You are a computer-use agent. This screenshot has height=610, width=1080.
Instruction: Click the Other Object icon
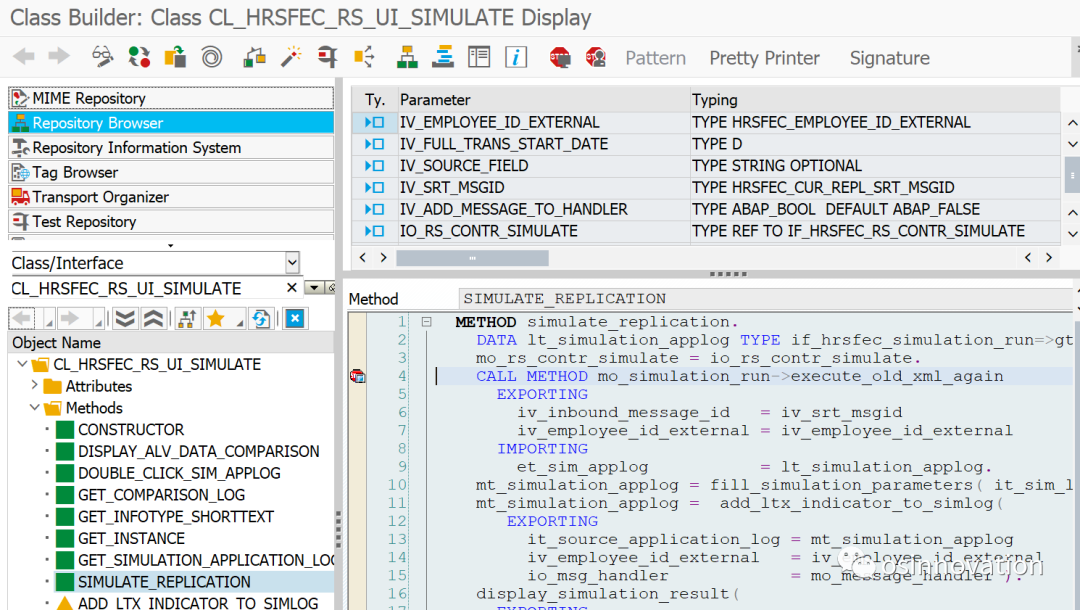pos(175,56)
